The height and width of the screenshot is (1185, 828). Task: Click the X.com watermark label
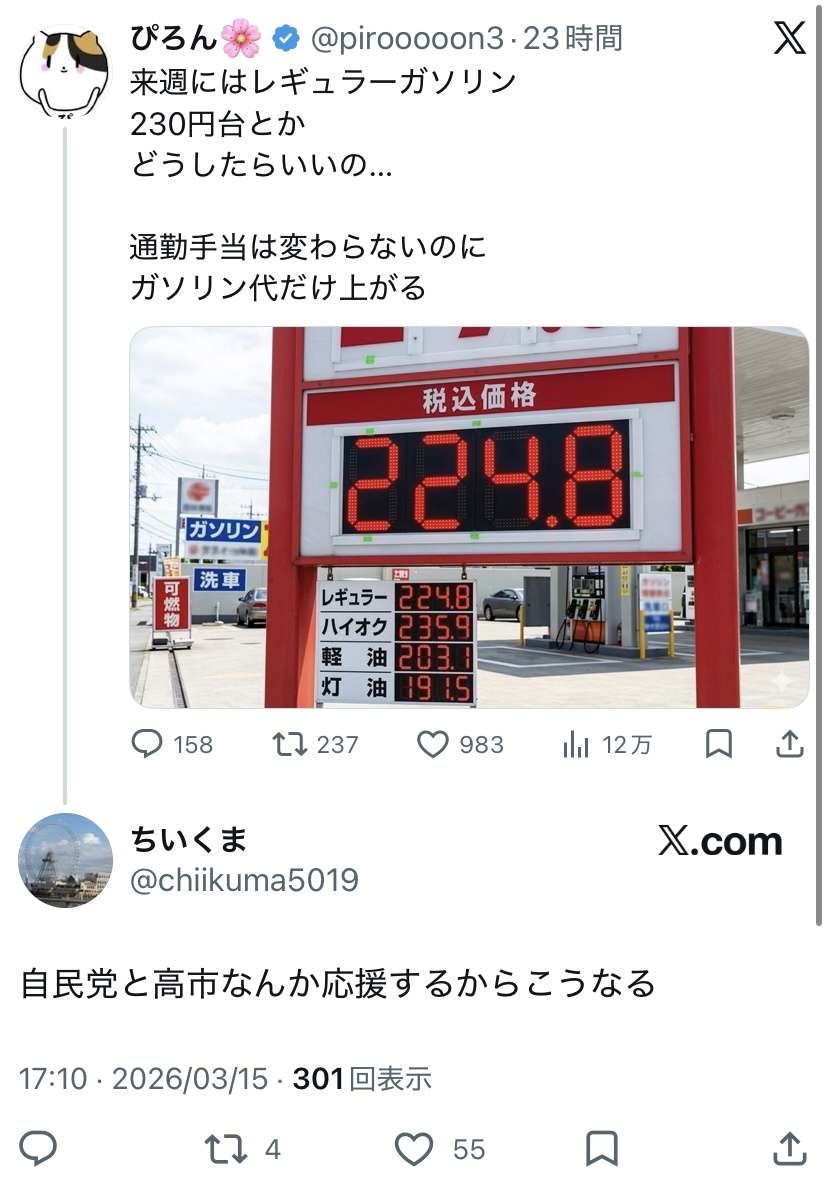tap(720, 841)
